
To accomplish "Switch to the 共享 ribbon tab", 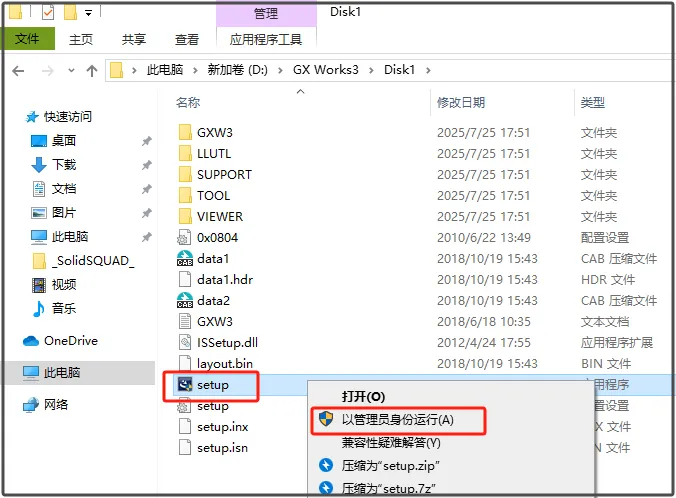I will coord(134,40).
